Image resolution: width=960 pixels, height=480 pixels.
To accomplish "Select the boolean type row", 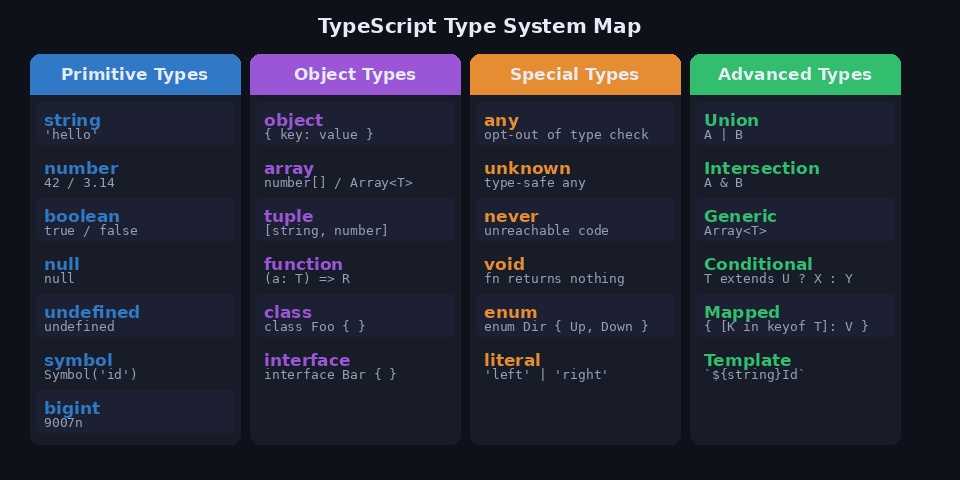I will (135, 221).
